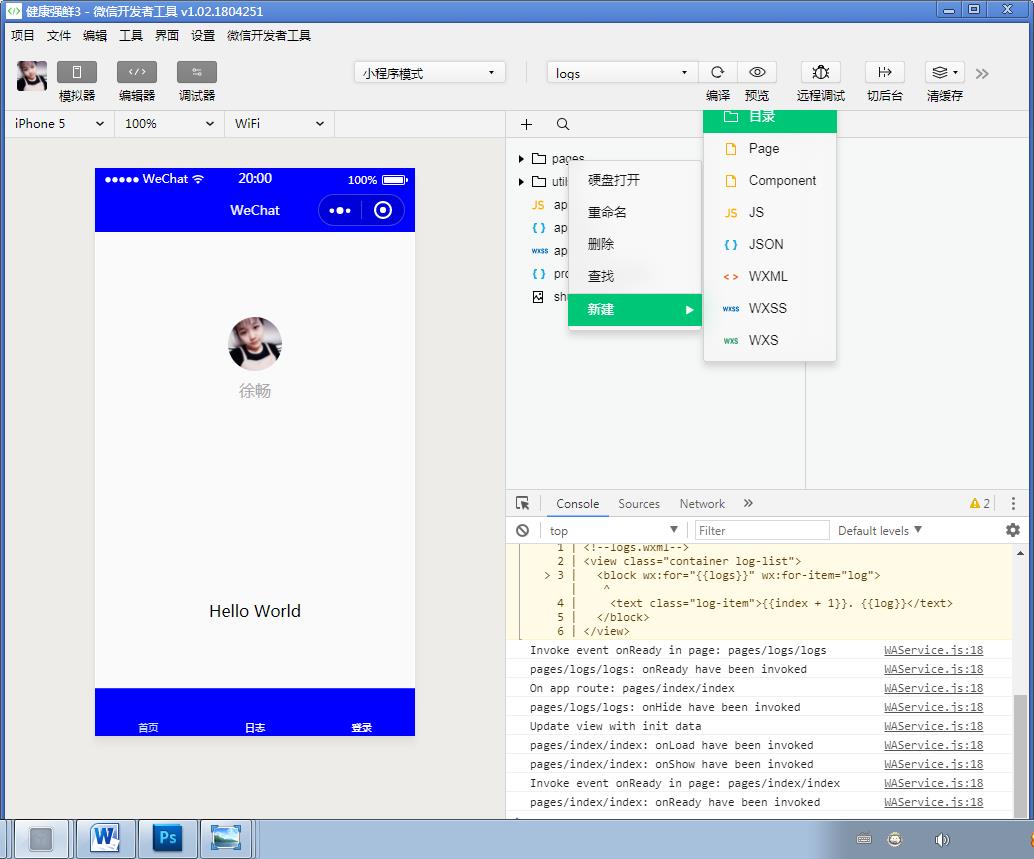Open the 100% zoom dropdown
The height and width of the screenshot is (859, 1034).
point(169,124)
